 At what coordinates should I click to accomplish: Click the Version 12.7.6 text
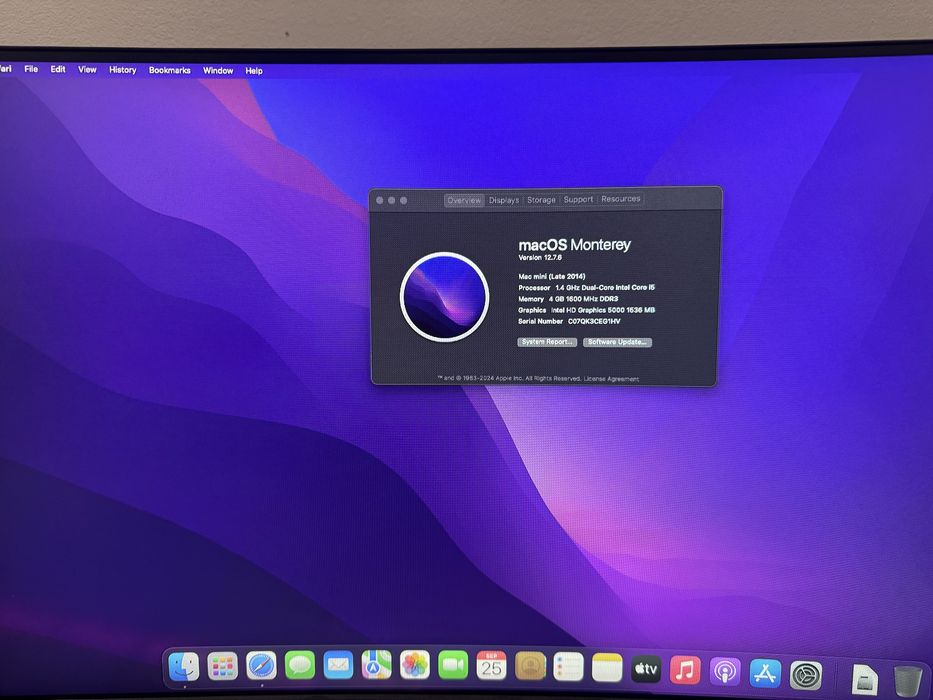pos(540,258)
